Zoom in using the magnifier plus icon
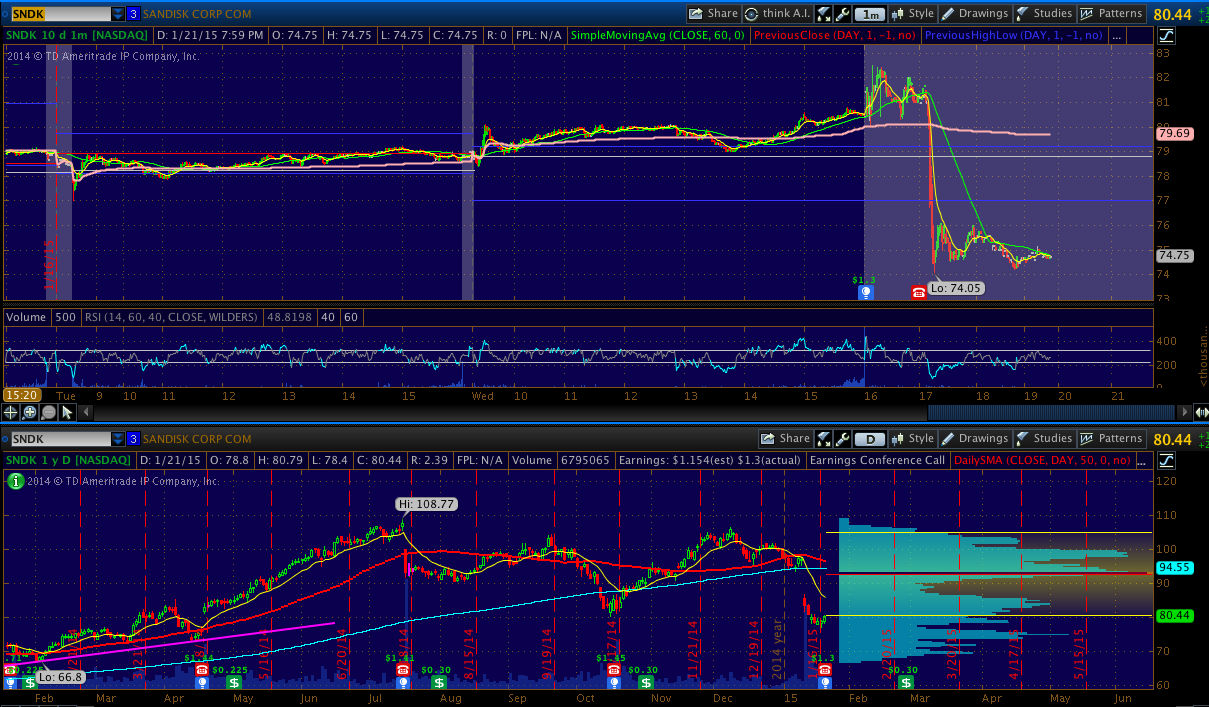This screenshot has width=1209, height=707. tap(30, 412)
